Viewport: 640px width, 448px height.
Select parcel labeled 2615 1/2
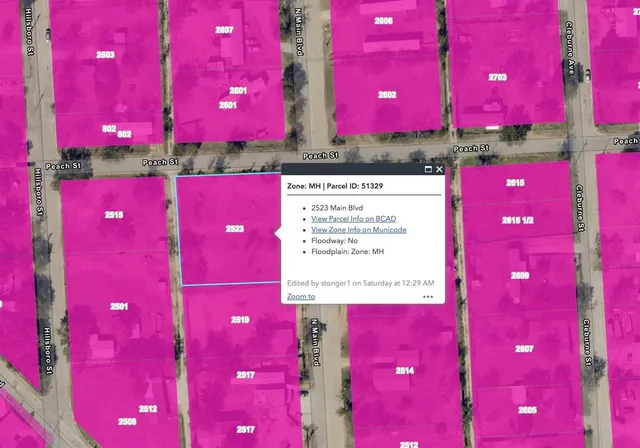click(x=520, y=220)
